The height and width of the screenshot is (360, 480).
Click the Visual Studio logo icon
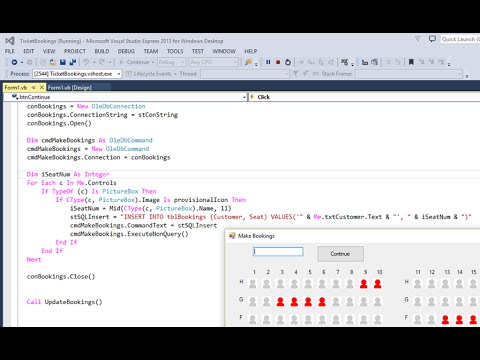(x=10, y=41)
